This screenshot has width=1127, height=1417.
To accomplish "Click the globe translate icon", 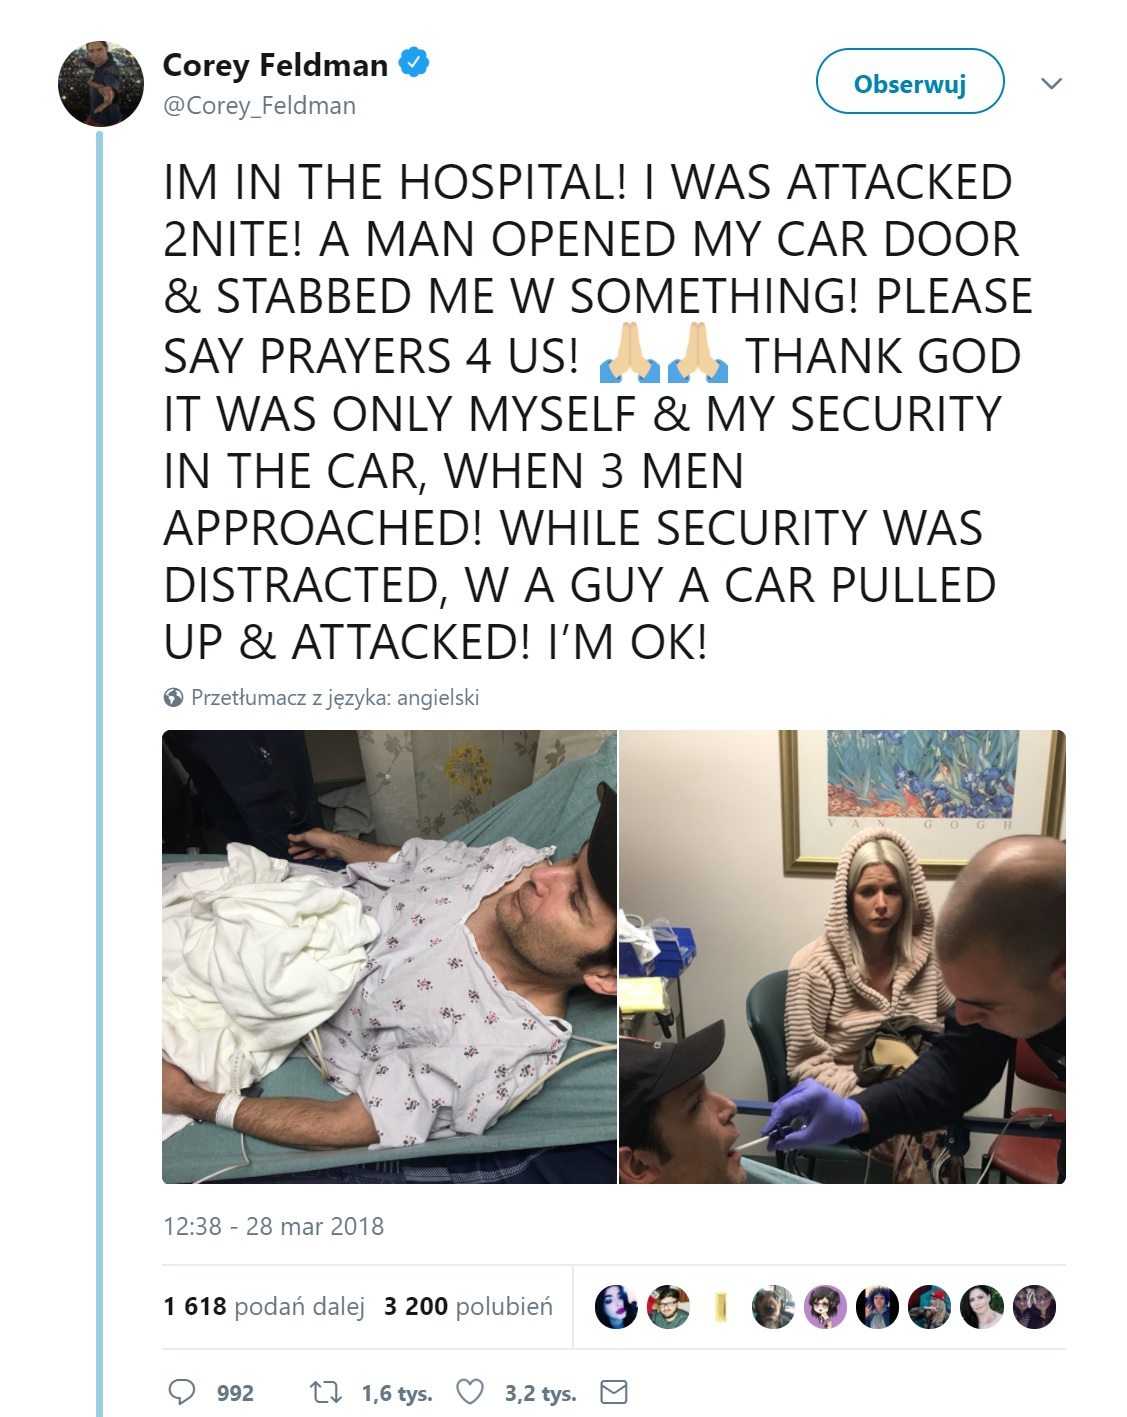I will [x=173, y=697].
